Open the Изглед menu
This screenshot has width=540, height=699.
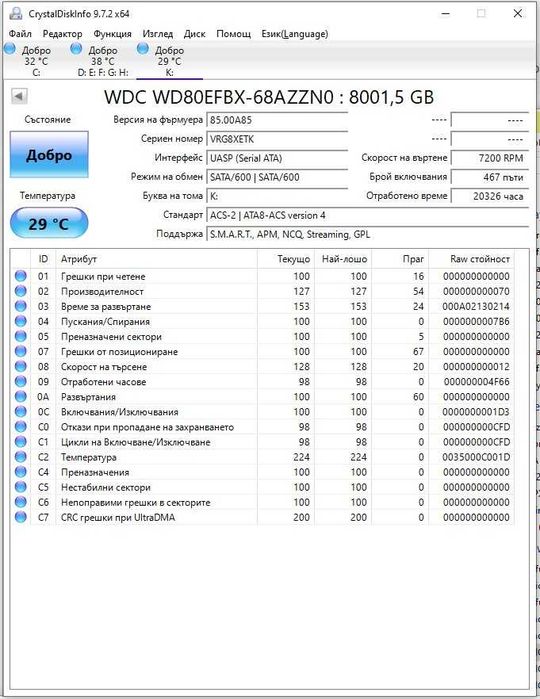pos(158,33)
